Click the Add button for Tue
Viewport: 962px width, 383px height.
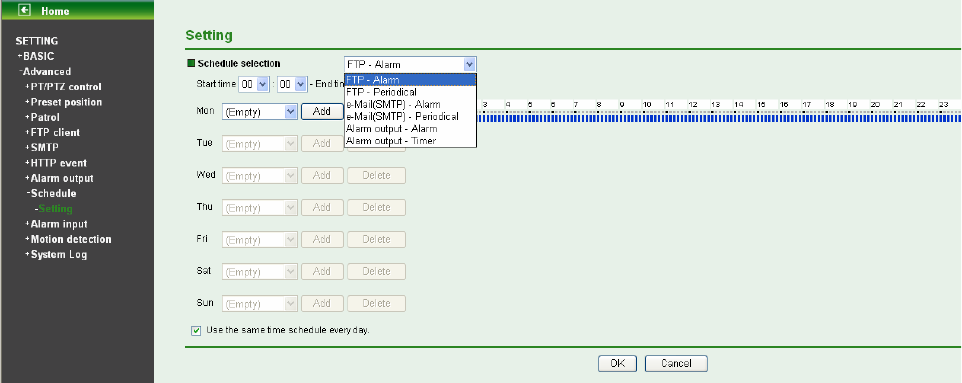tap(321, 144)
